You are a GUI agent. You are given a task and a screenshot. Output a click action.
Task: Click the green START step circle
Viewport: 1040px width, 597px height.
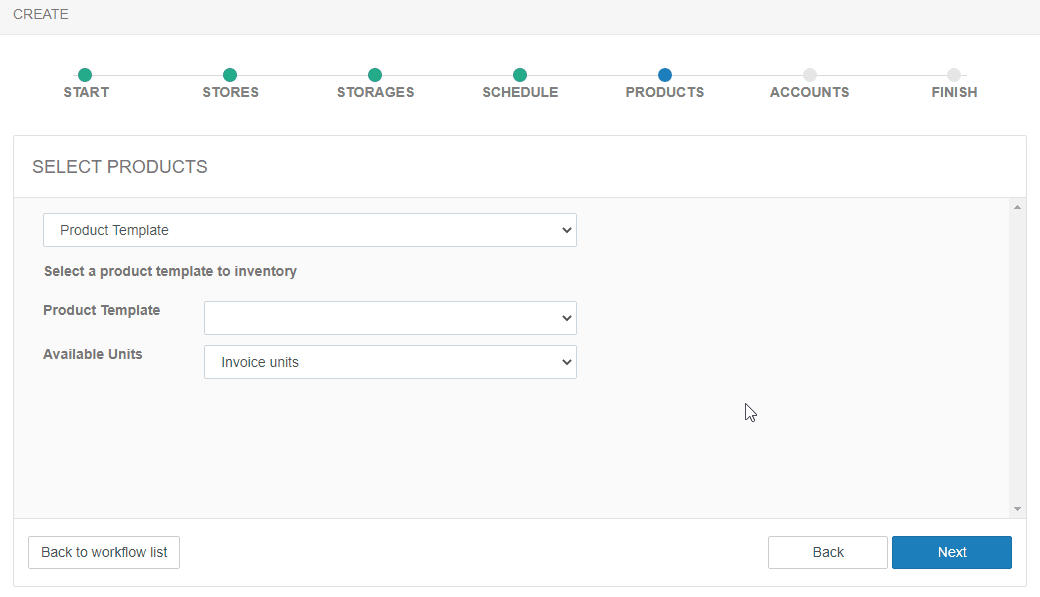point(85,75)
